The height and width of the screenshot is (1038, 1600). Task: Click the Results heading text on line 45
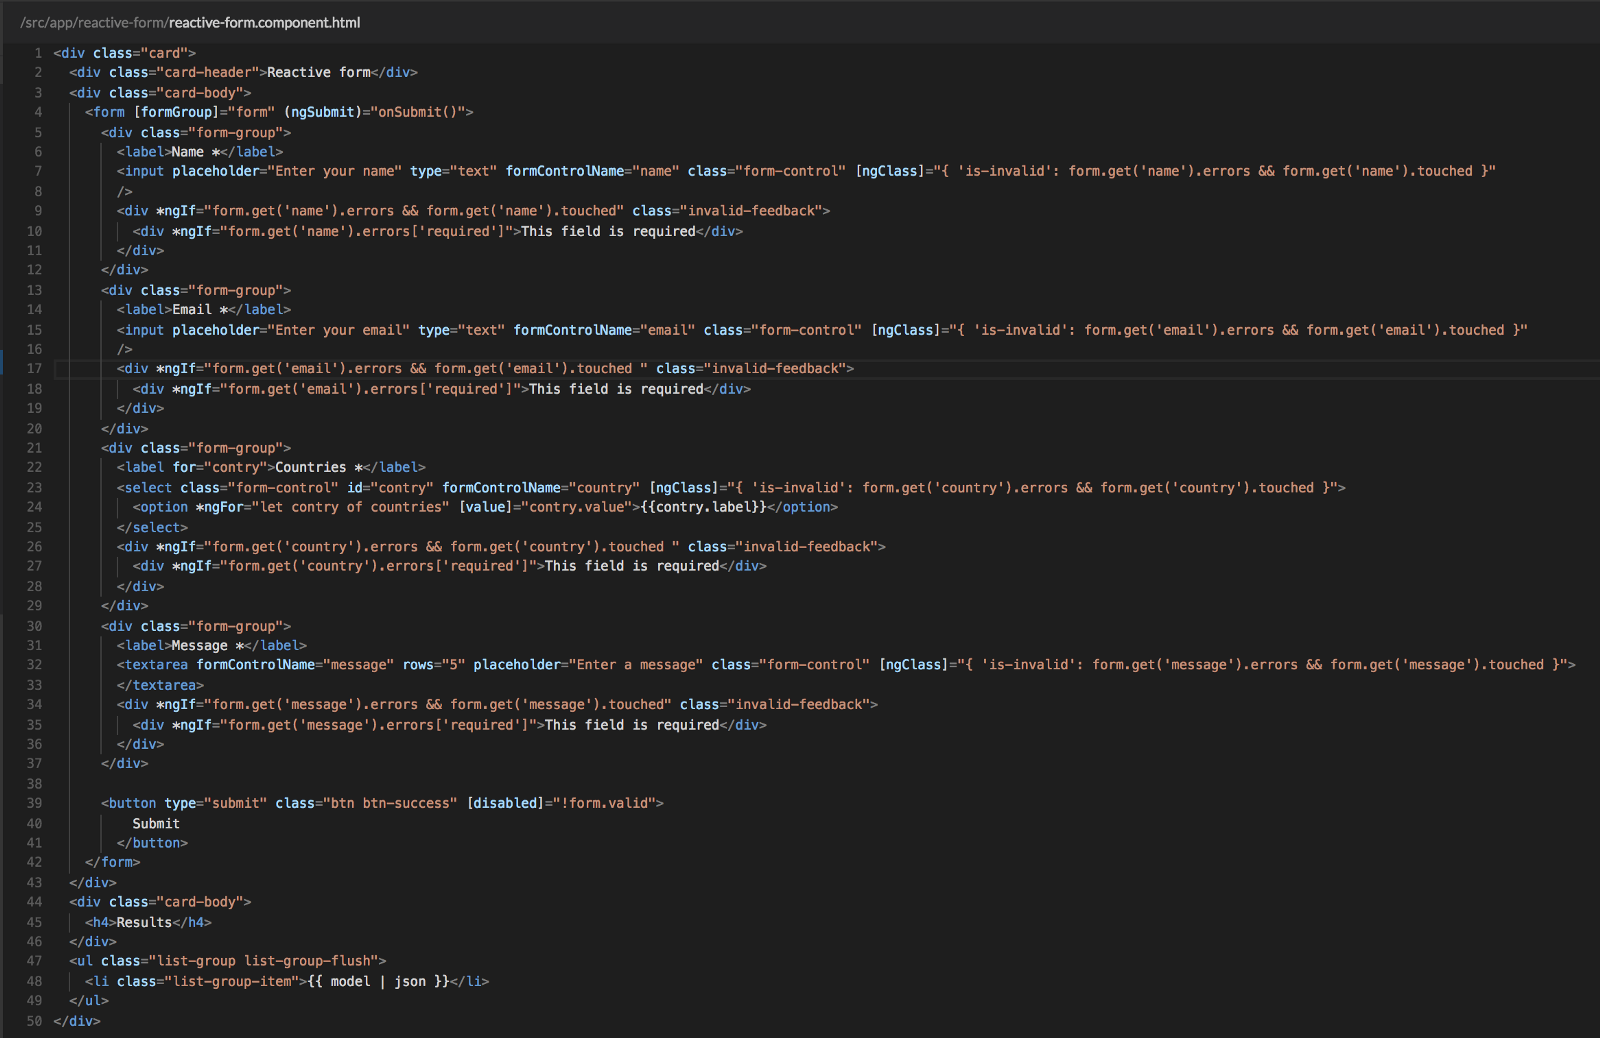click(x=144, y=922)
